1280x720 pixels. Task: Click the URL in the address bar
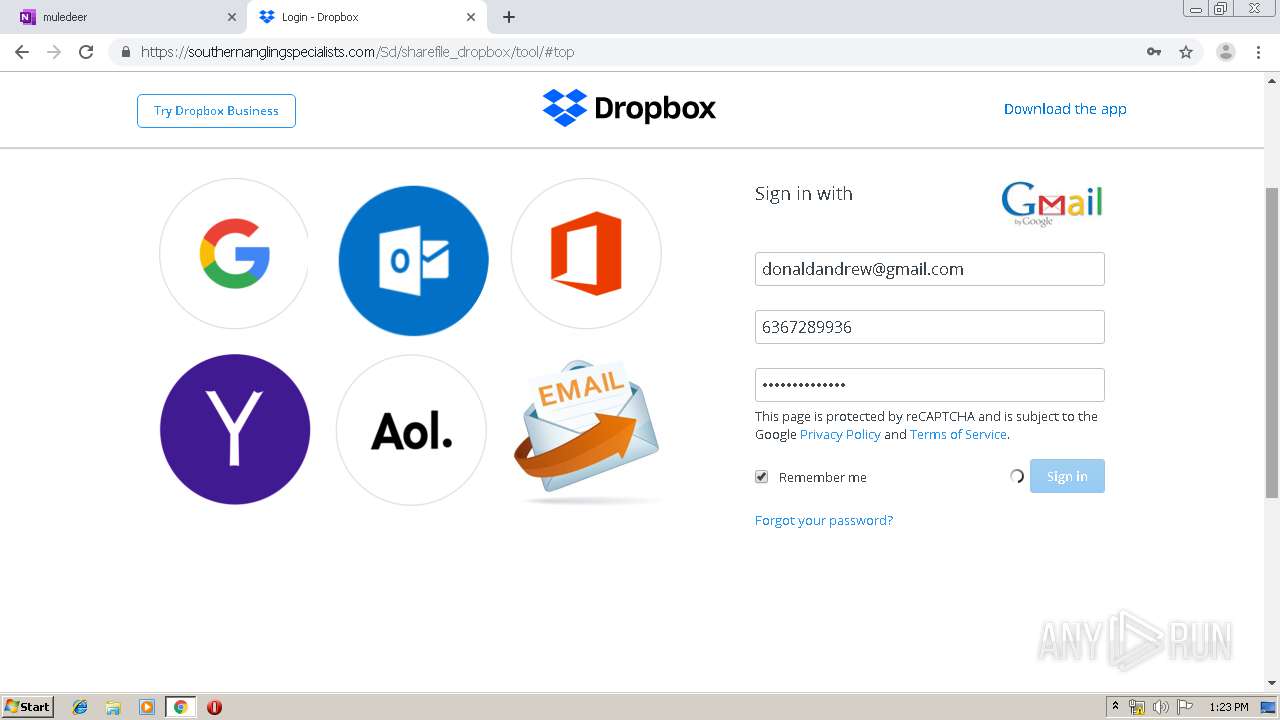(357, 52)
